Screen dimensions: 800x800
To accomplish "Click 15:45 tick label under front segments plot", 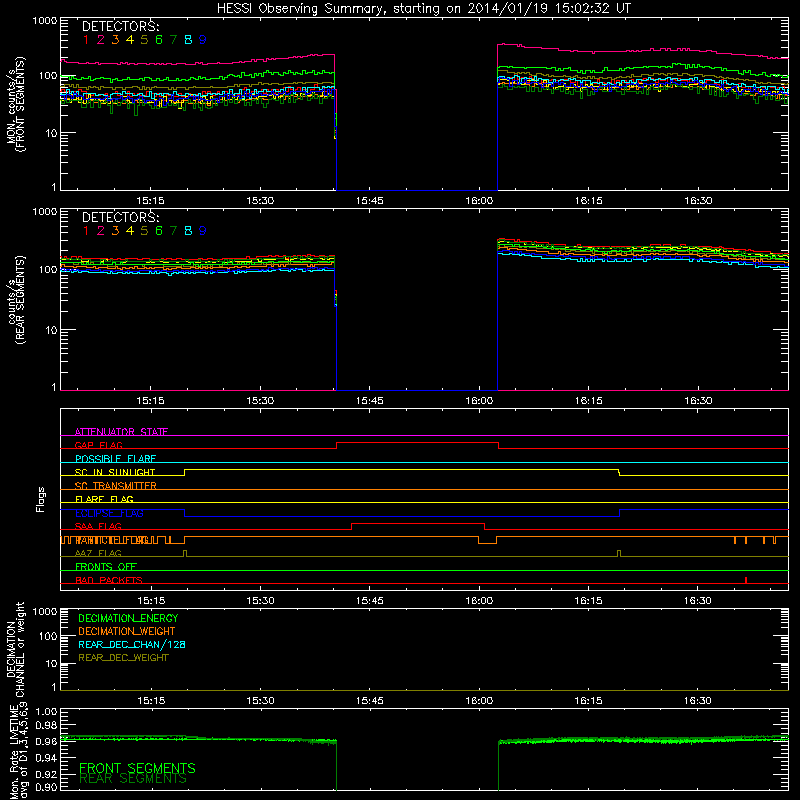I will tap(369, 201).
